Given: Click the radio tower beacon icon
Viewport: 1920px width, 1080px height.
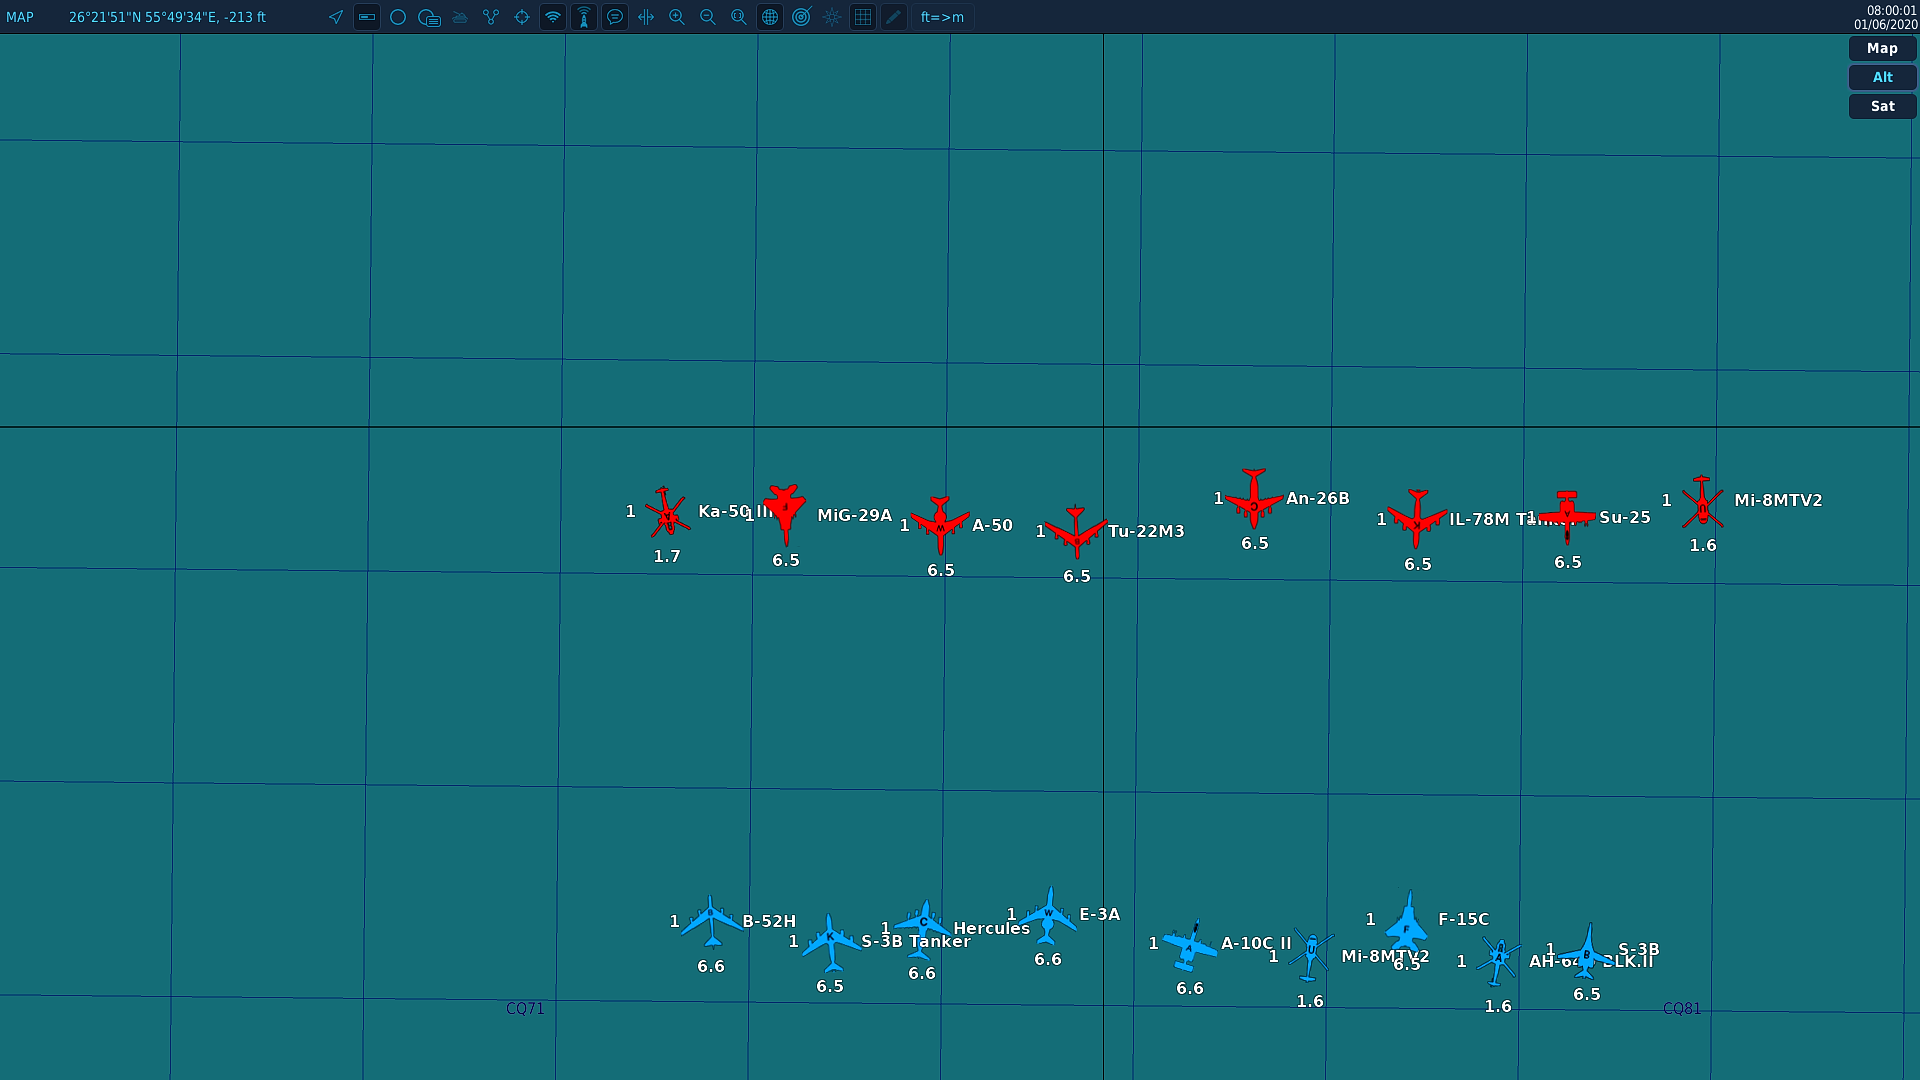Looking at the screenshot, I should click(584, 17).
